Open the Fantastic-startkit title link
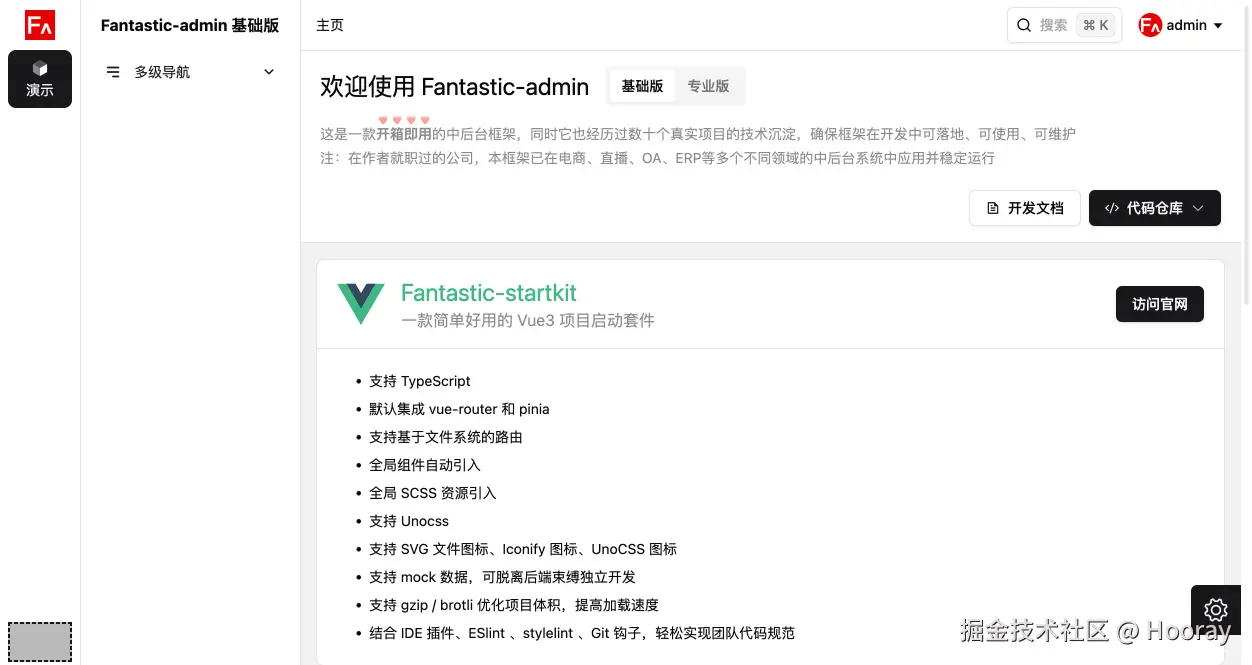Image resolution: width=1252 pixels, height=665 pixels. pyautogui.click(x=488, y=293)
